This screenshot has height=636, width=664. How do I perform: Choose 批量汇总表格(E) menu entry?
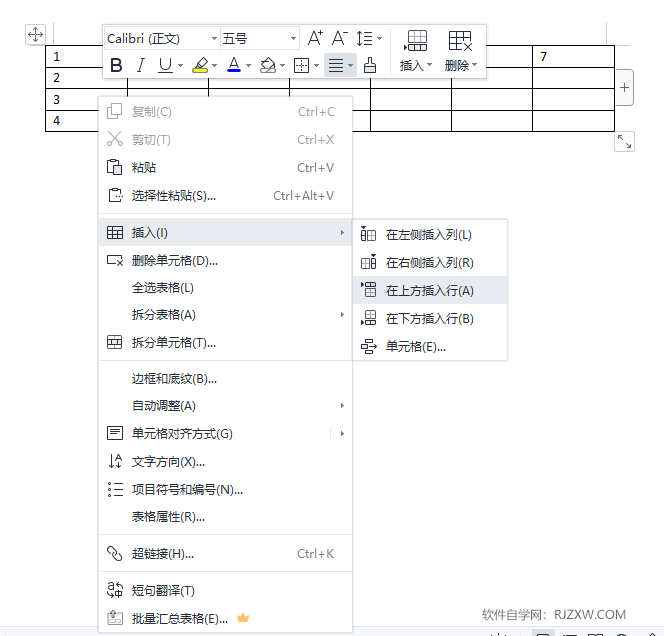225,619
